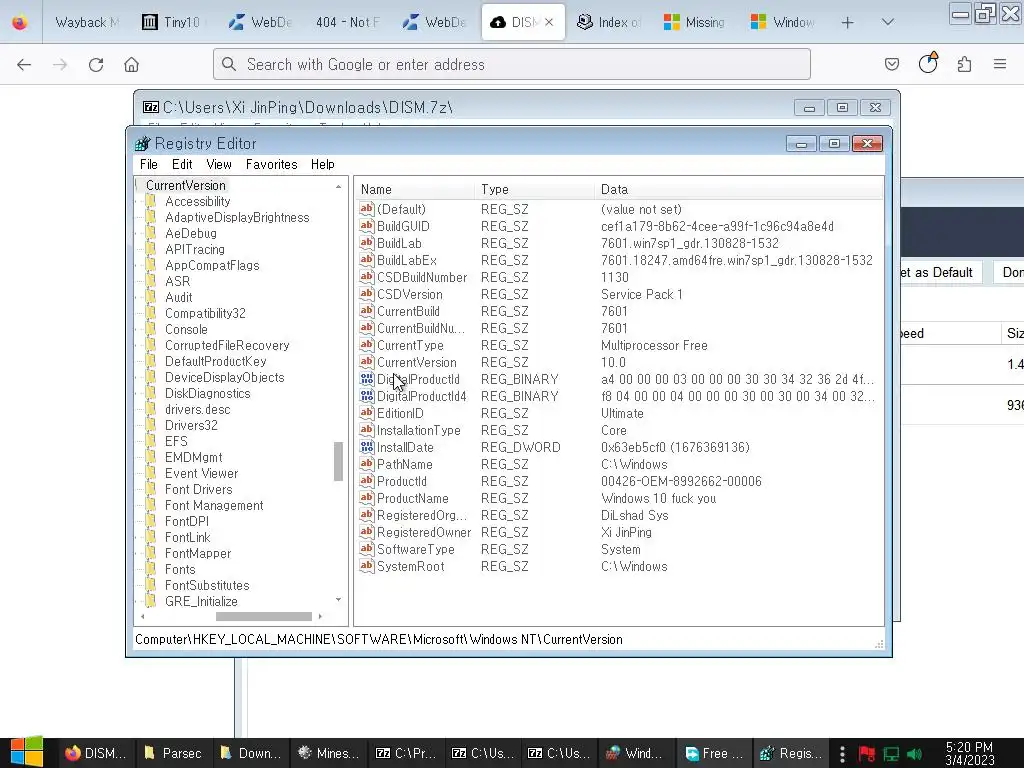Open the Registry Editor File menu
The width and height of the screenshot is (1024, 768).
(149, 165)
